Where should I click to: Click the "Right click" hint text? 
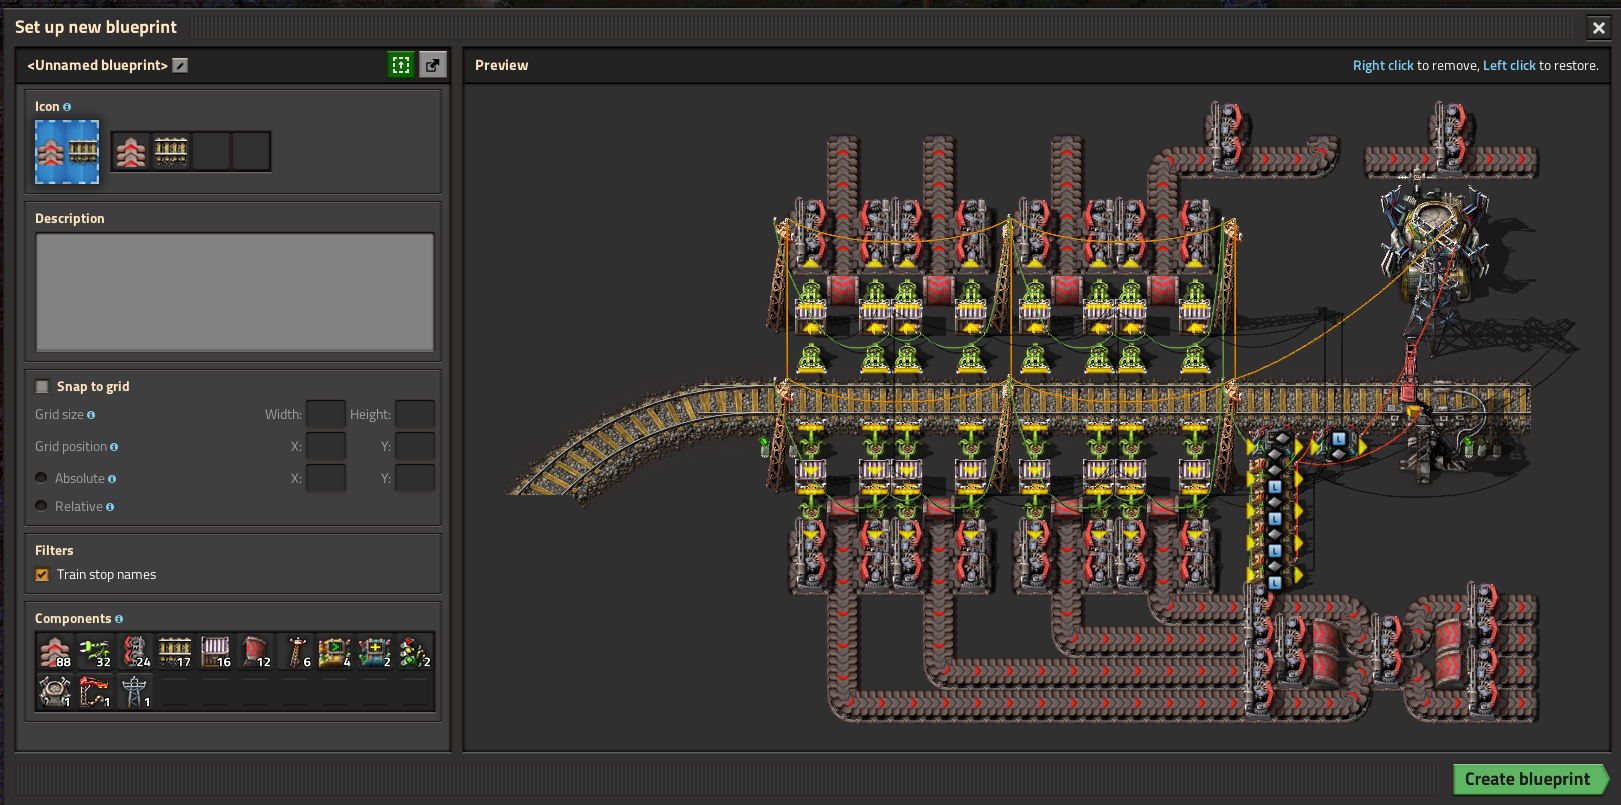point(1383,66)
